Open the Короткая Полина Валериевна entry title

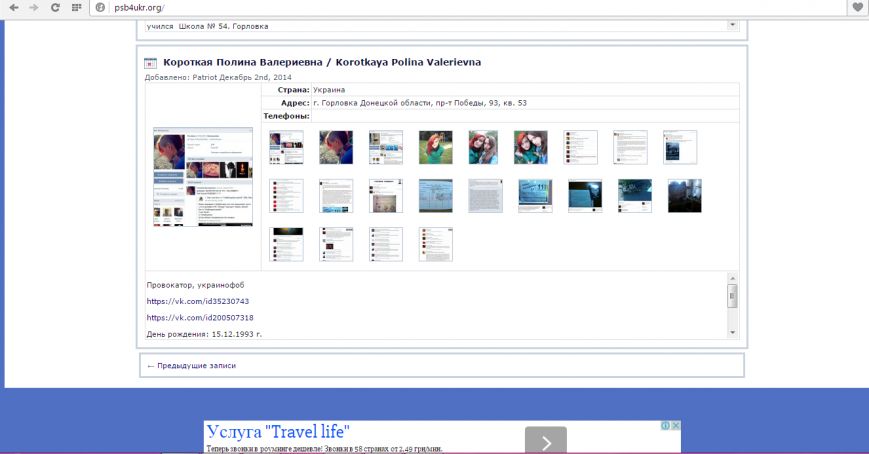click(x=322, y=62)
